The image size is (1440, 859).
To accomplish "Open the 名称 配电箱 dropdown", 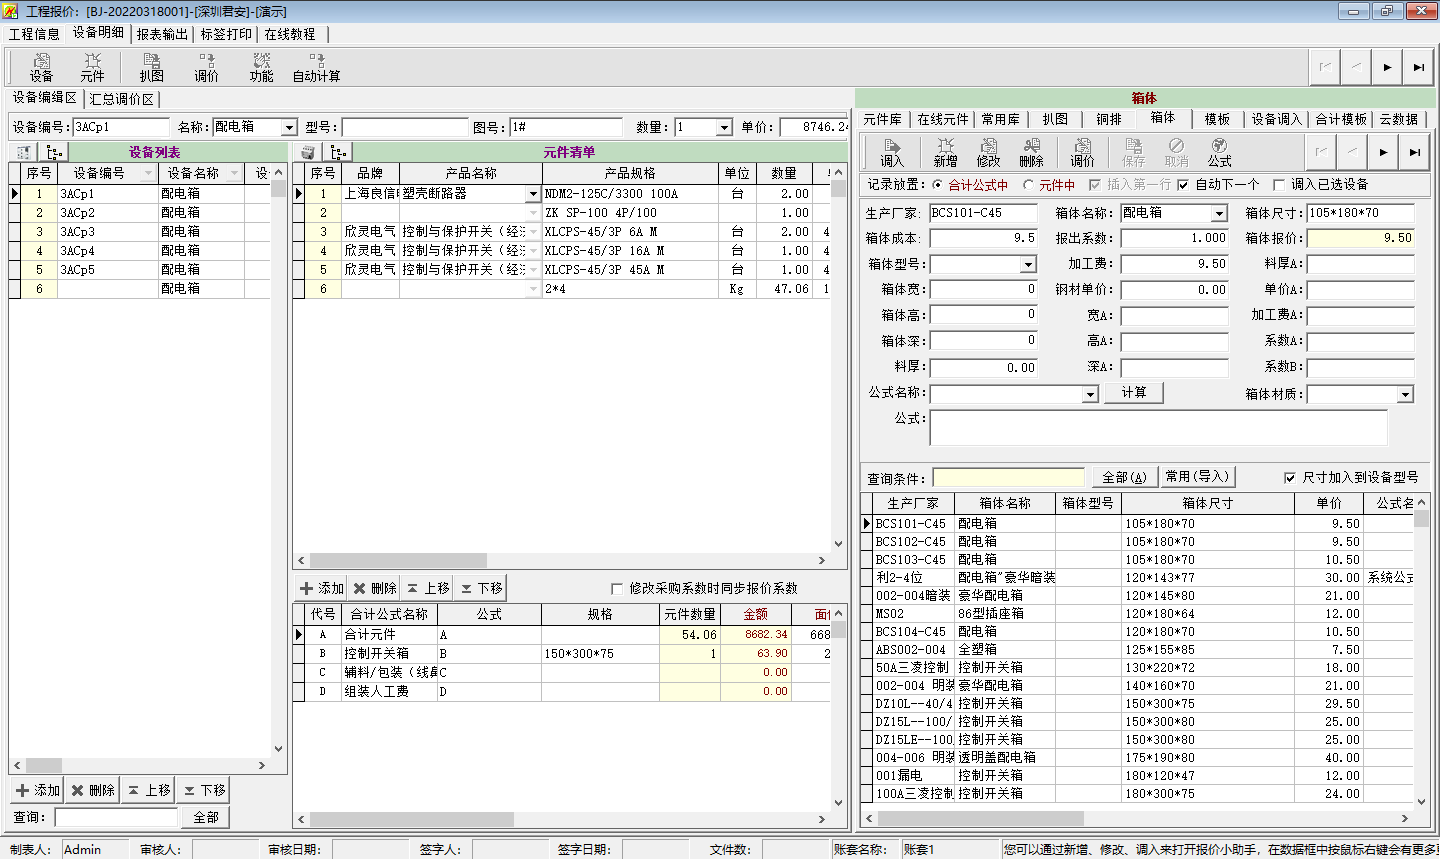I will tap(289, 128).
